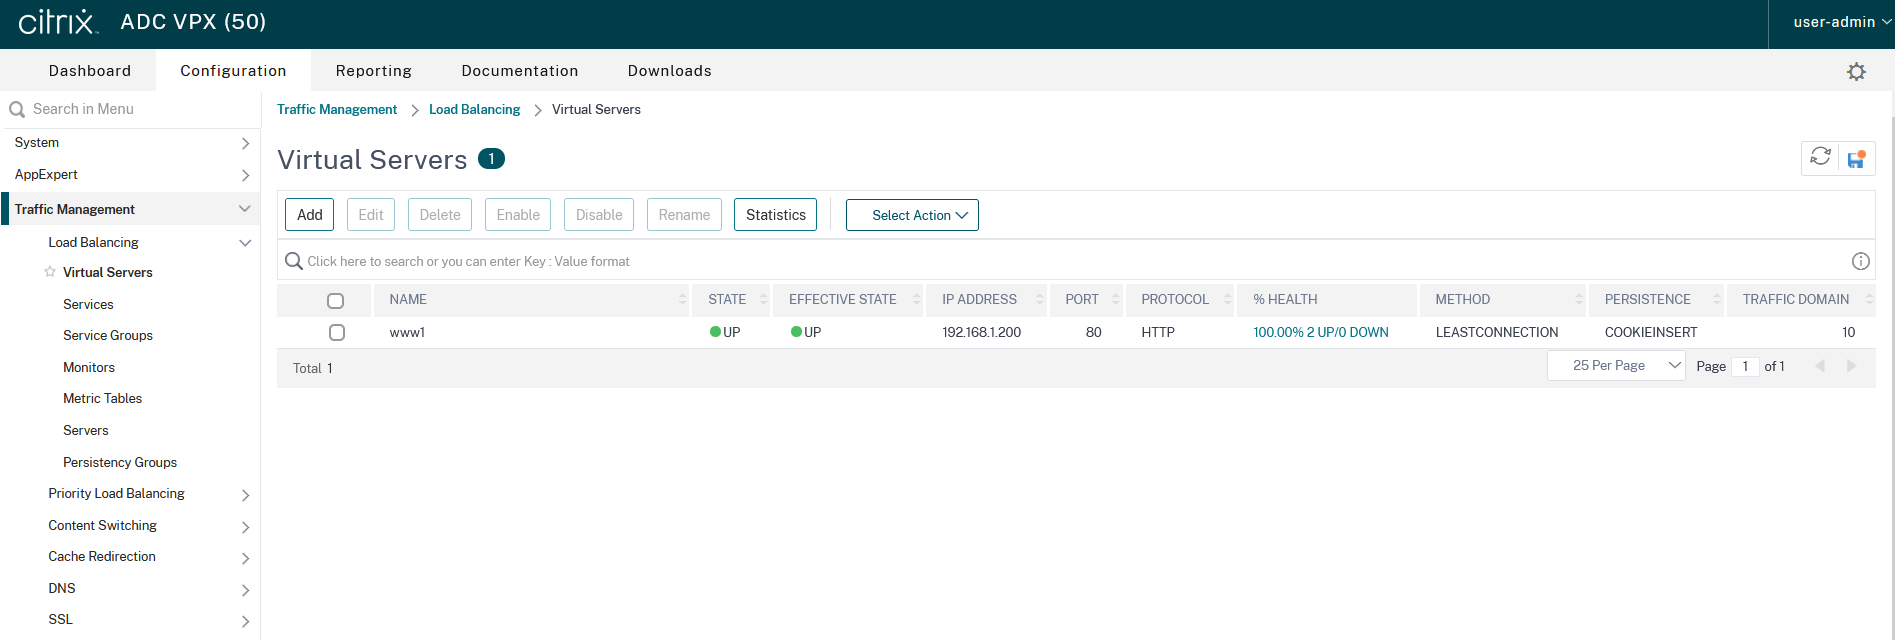1895x640 pixels.
Task: Click the Add button
Action: coord(309,215)
